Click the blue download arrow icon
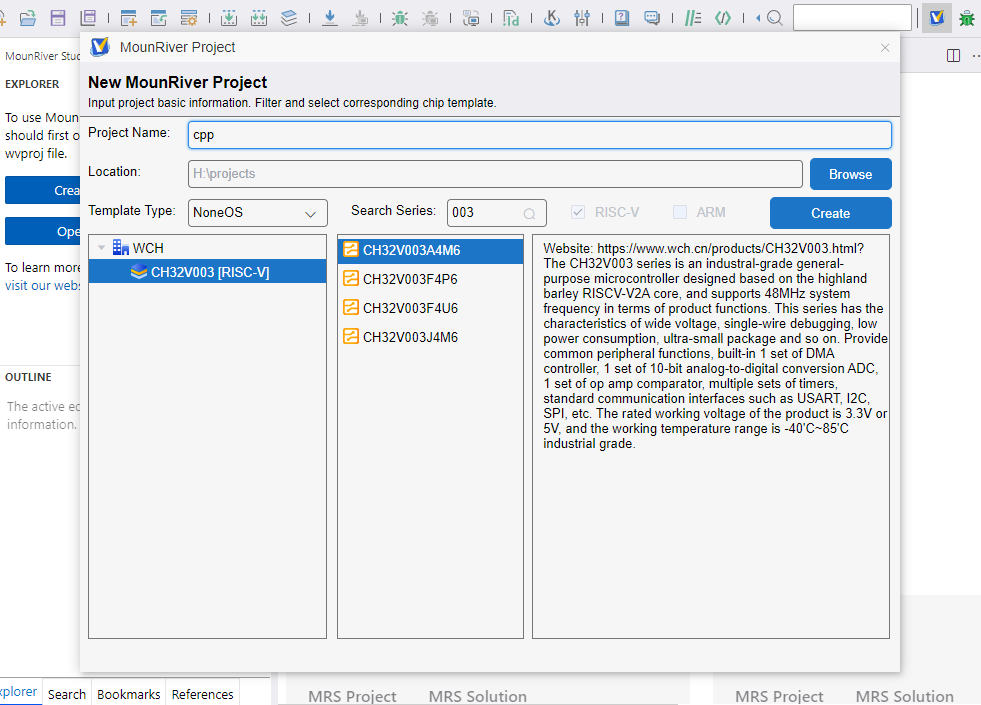The height and width of the screenshot is (705, 981). pyautogui.click(x=330, y=18)
